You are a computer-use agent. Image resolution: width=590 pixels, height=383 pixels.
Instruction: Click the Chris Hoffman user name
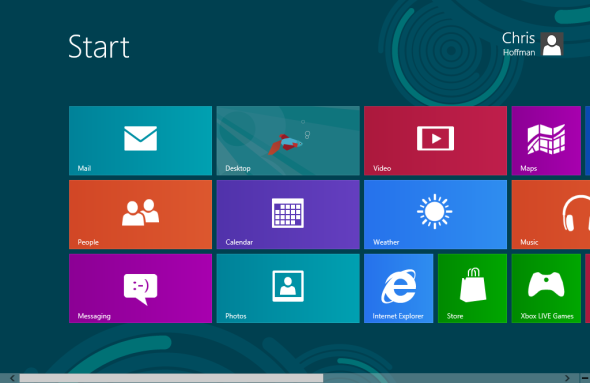tap(519, 44)
